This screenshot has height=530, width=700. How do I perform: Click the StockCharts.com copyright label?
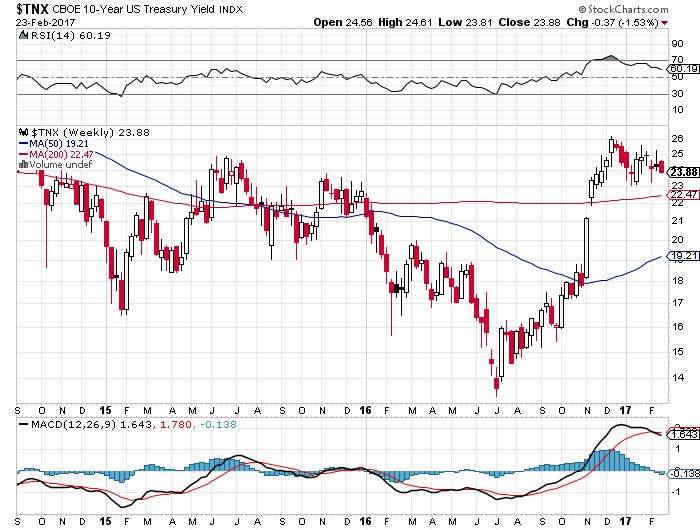[x=624, y=9]
